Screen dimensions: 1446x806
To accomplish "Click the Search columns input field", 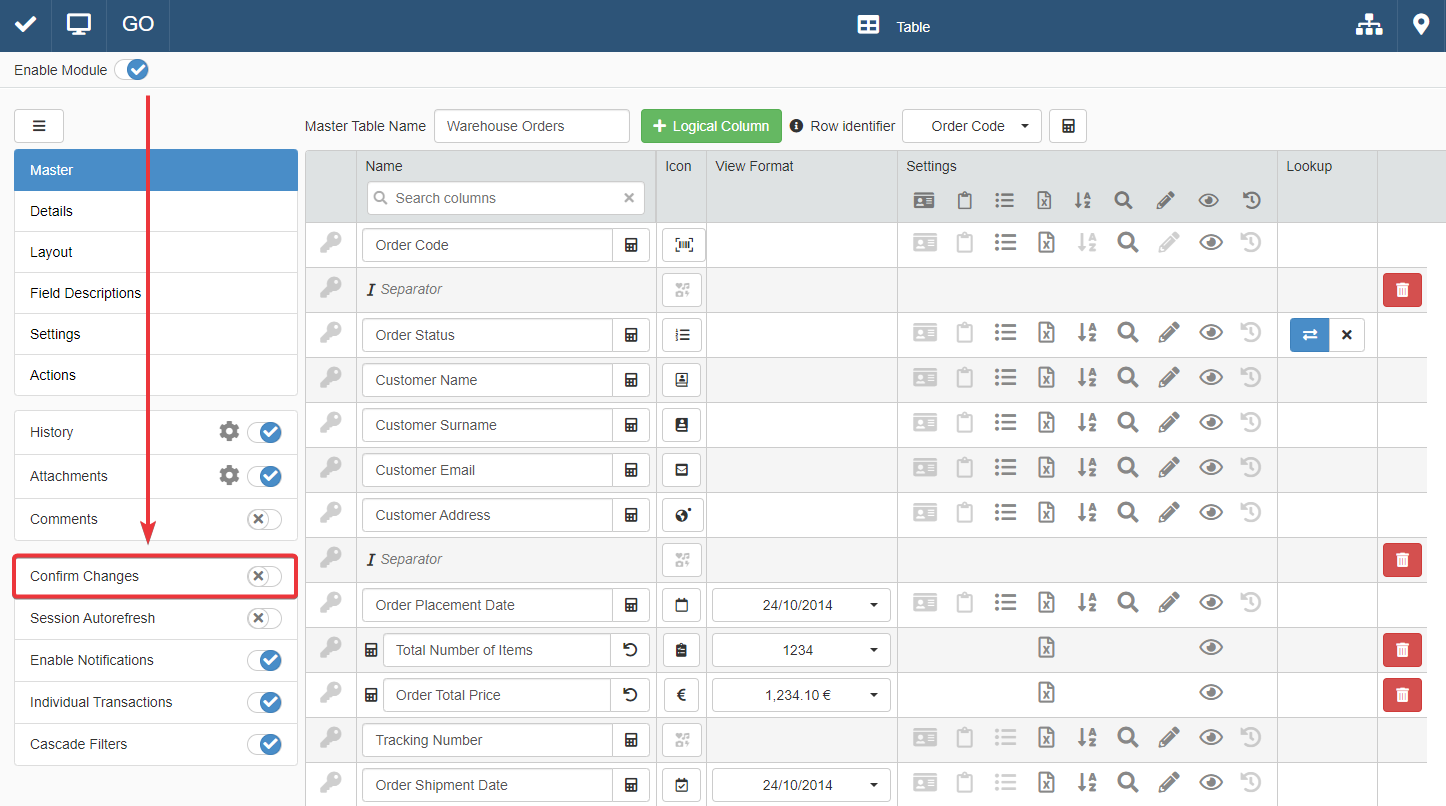I will tap(505, 198).
